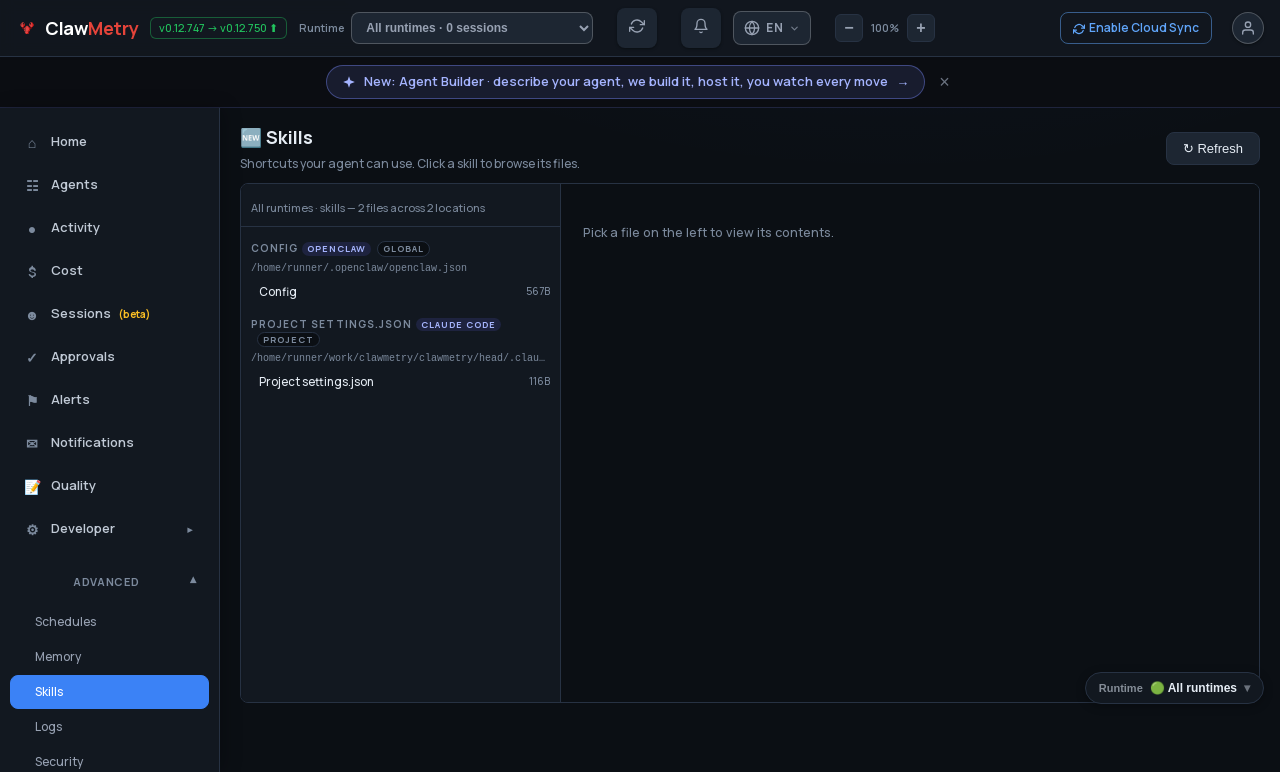Viewport: 1280px width, 772px height.
Task: Open the EN language selector
Action: [772, 28]
